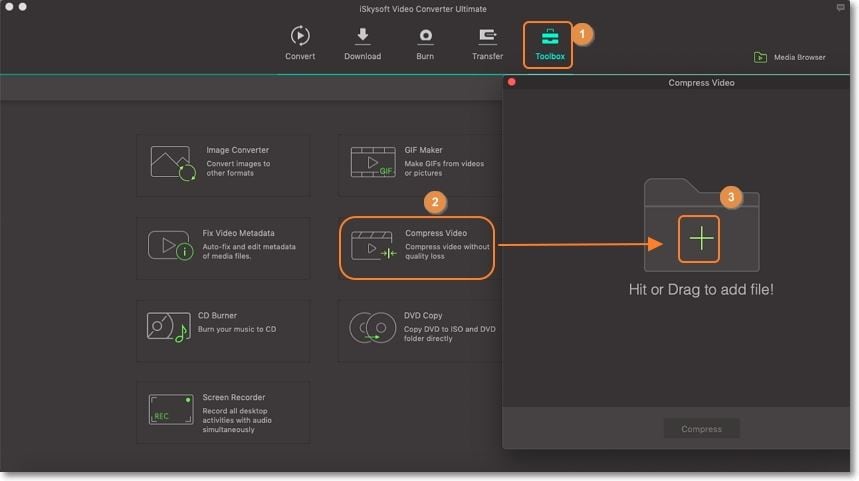Open the Burn section icon
This screenshot has height=481, width=859.
(425, 36)
